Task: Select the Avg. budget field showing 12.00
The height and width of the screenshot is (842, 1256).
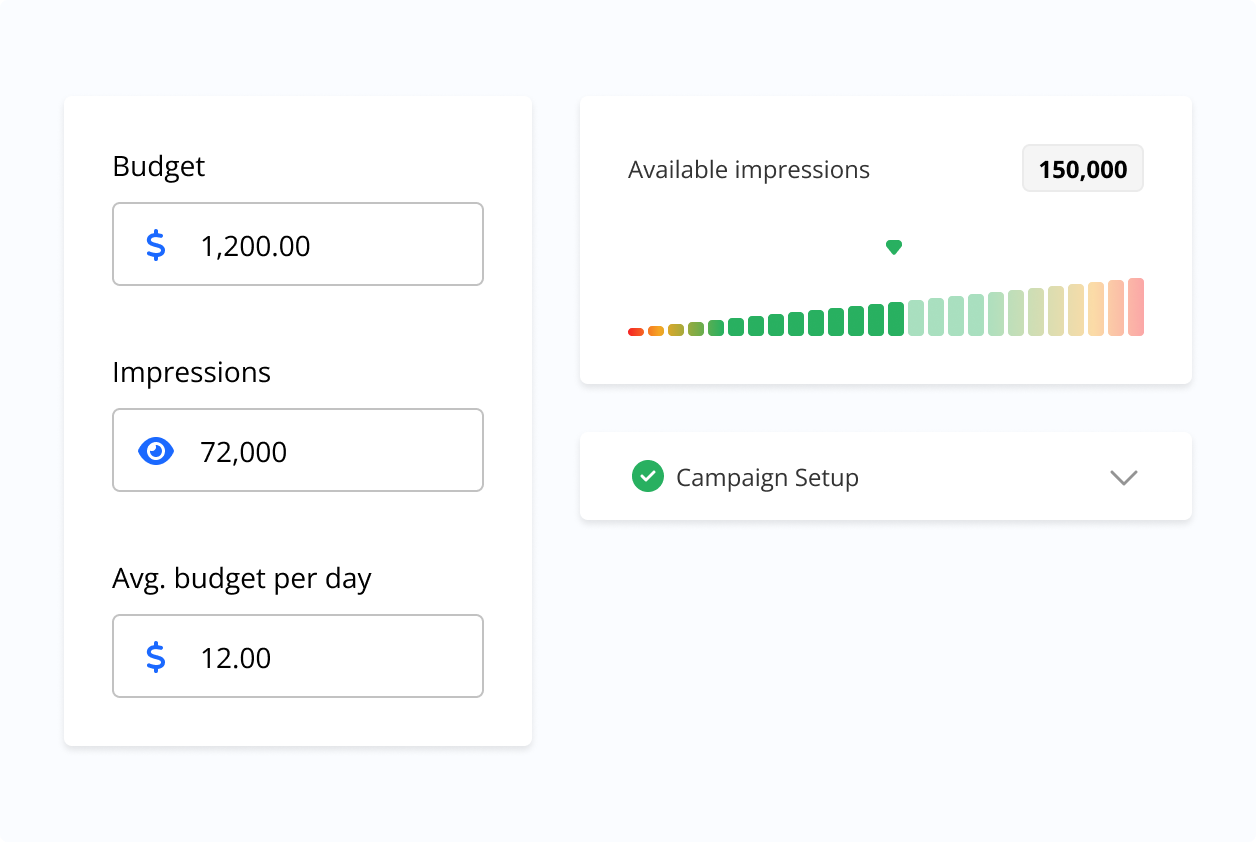Action: tap(320, 657)
